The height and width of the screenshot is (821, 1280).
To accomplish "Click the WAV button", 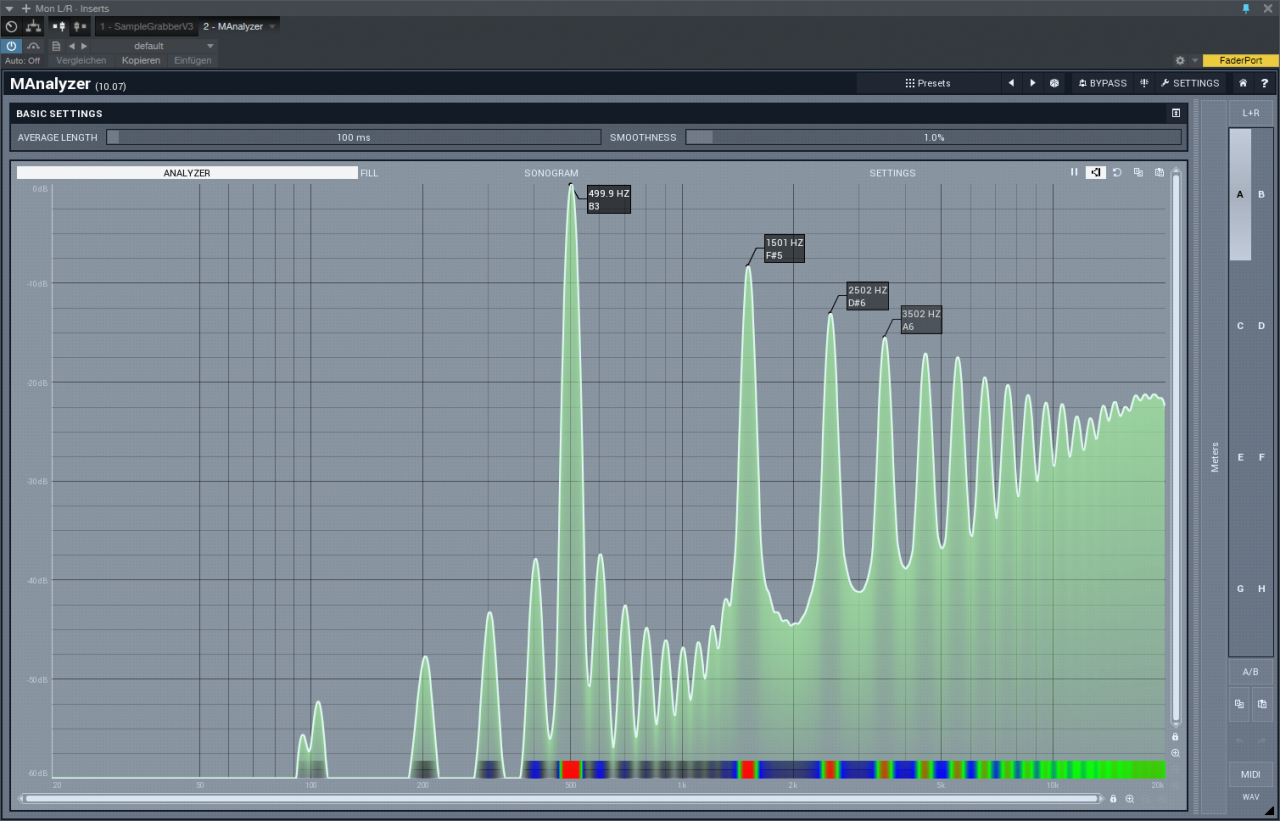I will (x=1250, y=797).
